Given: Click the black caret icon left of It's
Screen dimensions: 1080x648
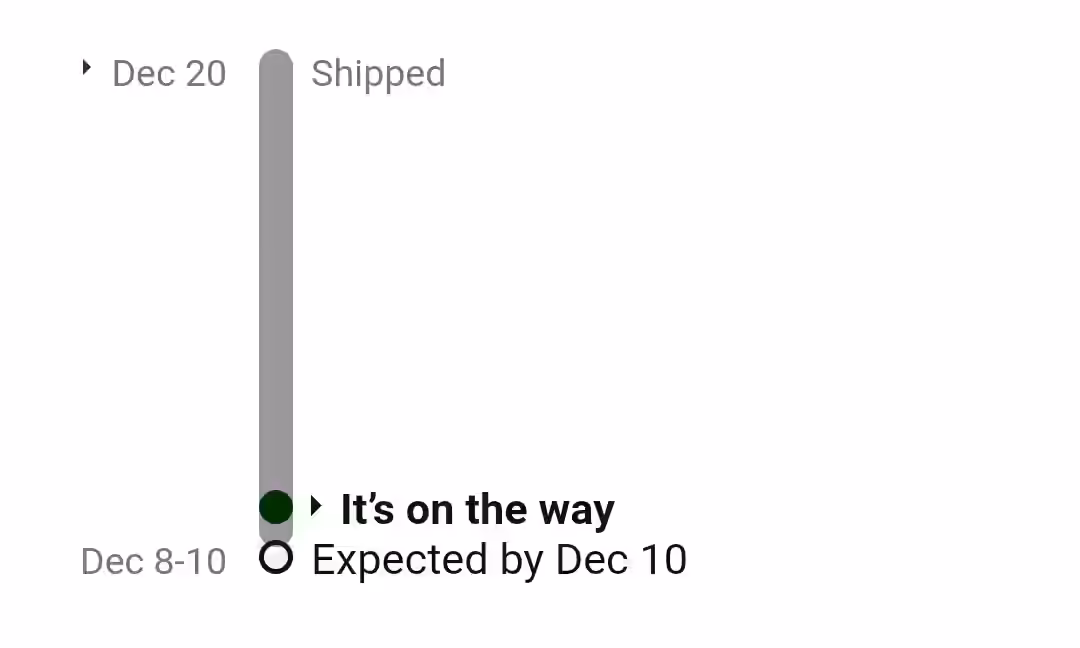Looking at the screenshot, I should click(315, 506).
